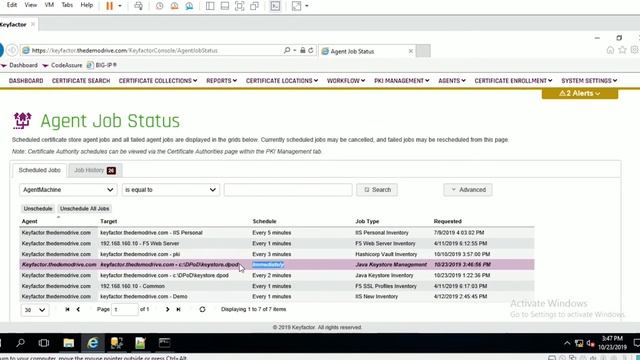The width and height of the screenshot is (640, 360).
Task: Open the stretch options dropdown arrow
Action: (x=307, y=6)
